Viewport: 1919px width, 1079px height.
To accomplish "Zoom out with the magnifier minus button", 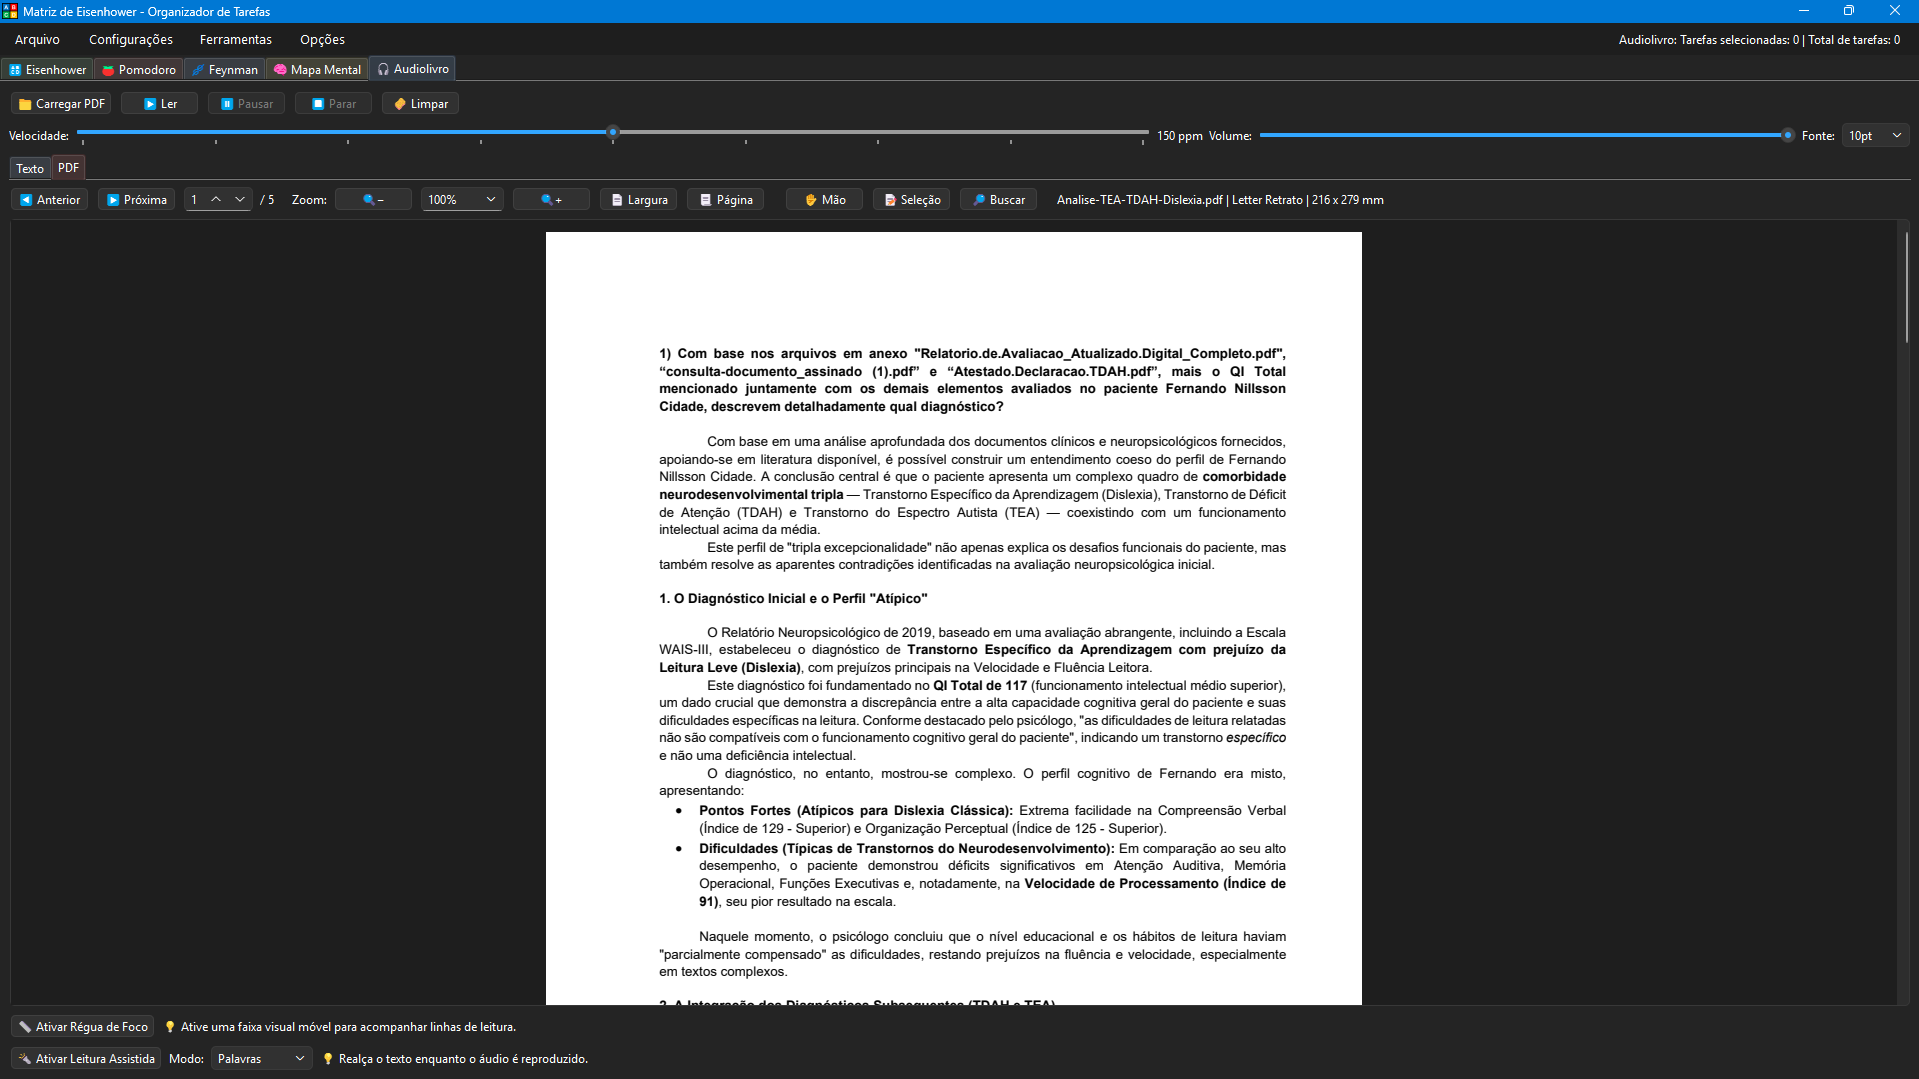I will (x=373, y=200).
